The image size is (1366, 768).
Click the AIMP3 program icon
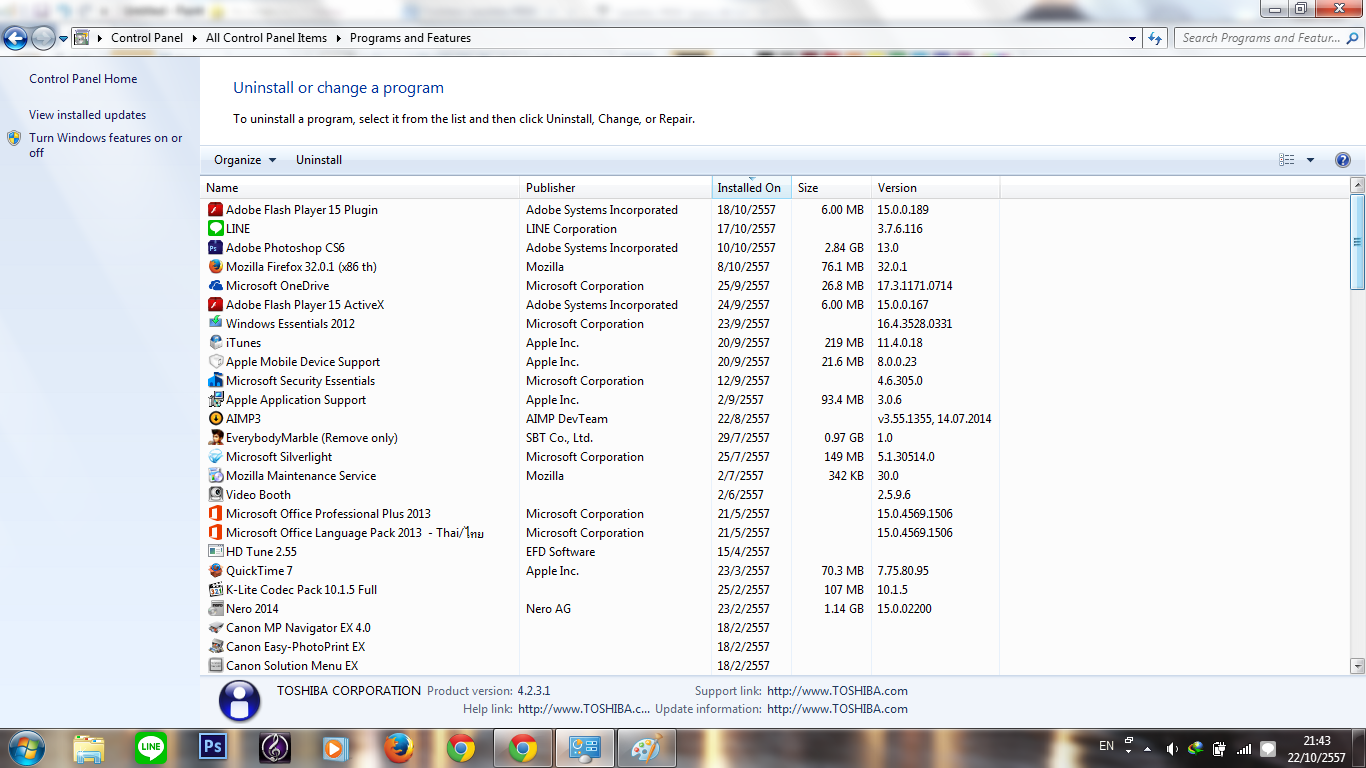[x=215, y=419]
